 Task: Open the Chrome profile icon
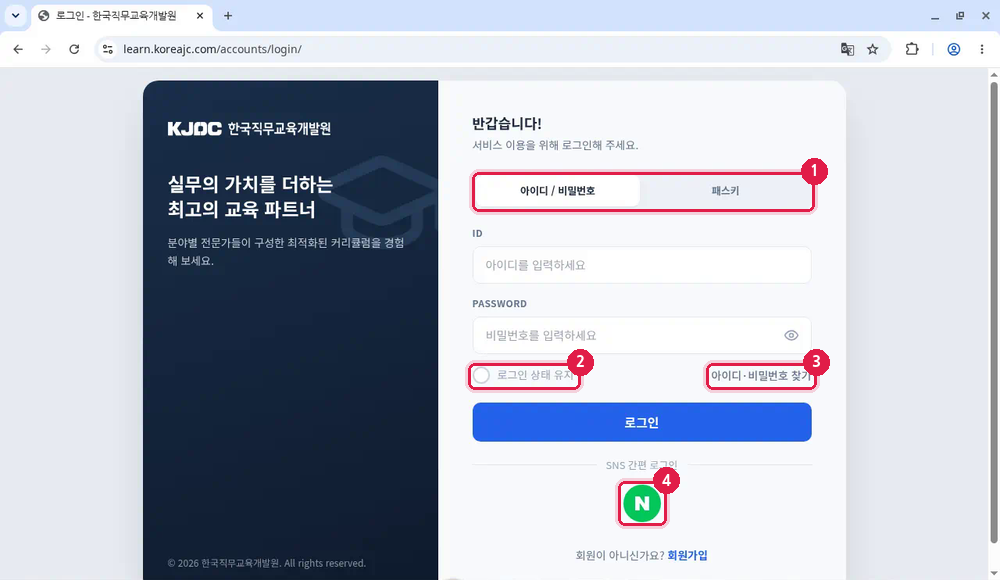(953, 49)
